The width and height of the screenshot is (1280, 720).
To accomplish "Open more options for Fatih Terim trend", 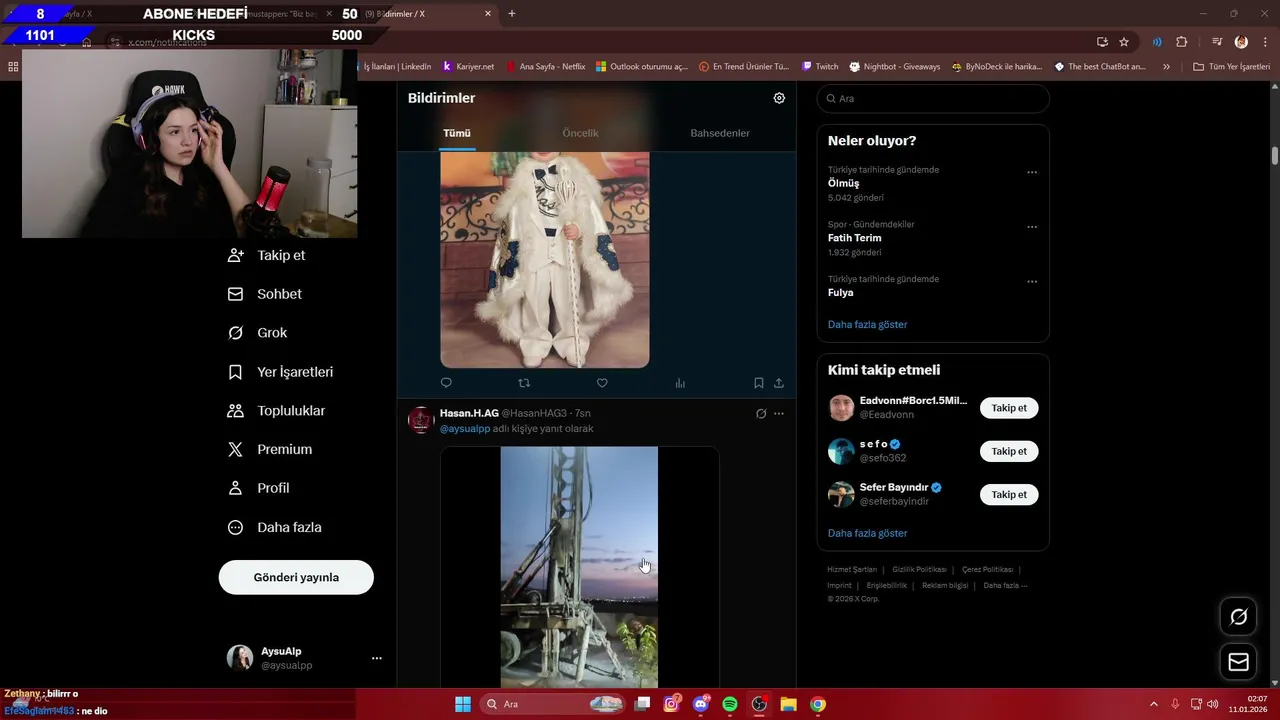I will (1032, 227).
